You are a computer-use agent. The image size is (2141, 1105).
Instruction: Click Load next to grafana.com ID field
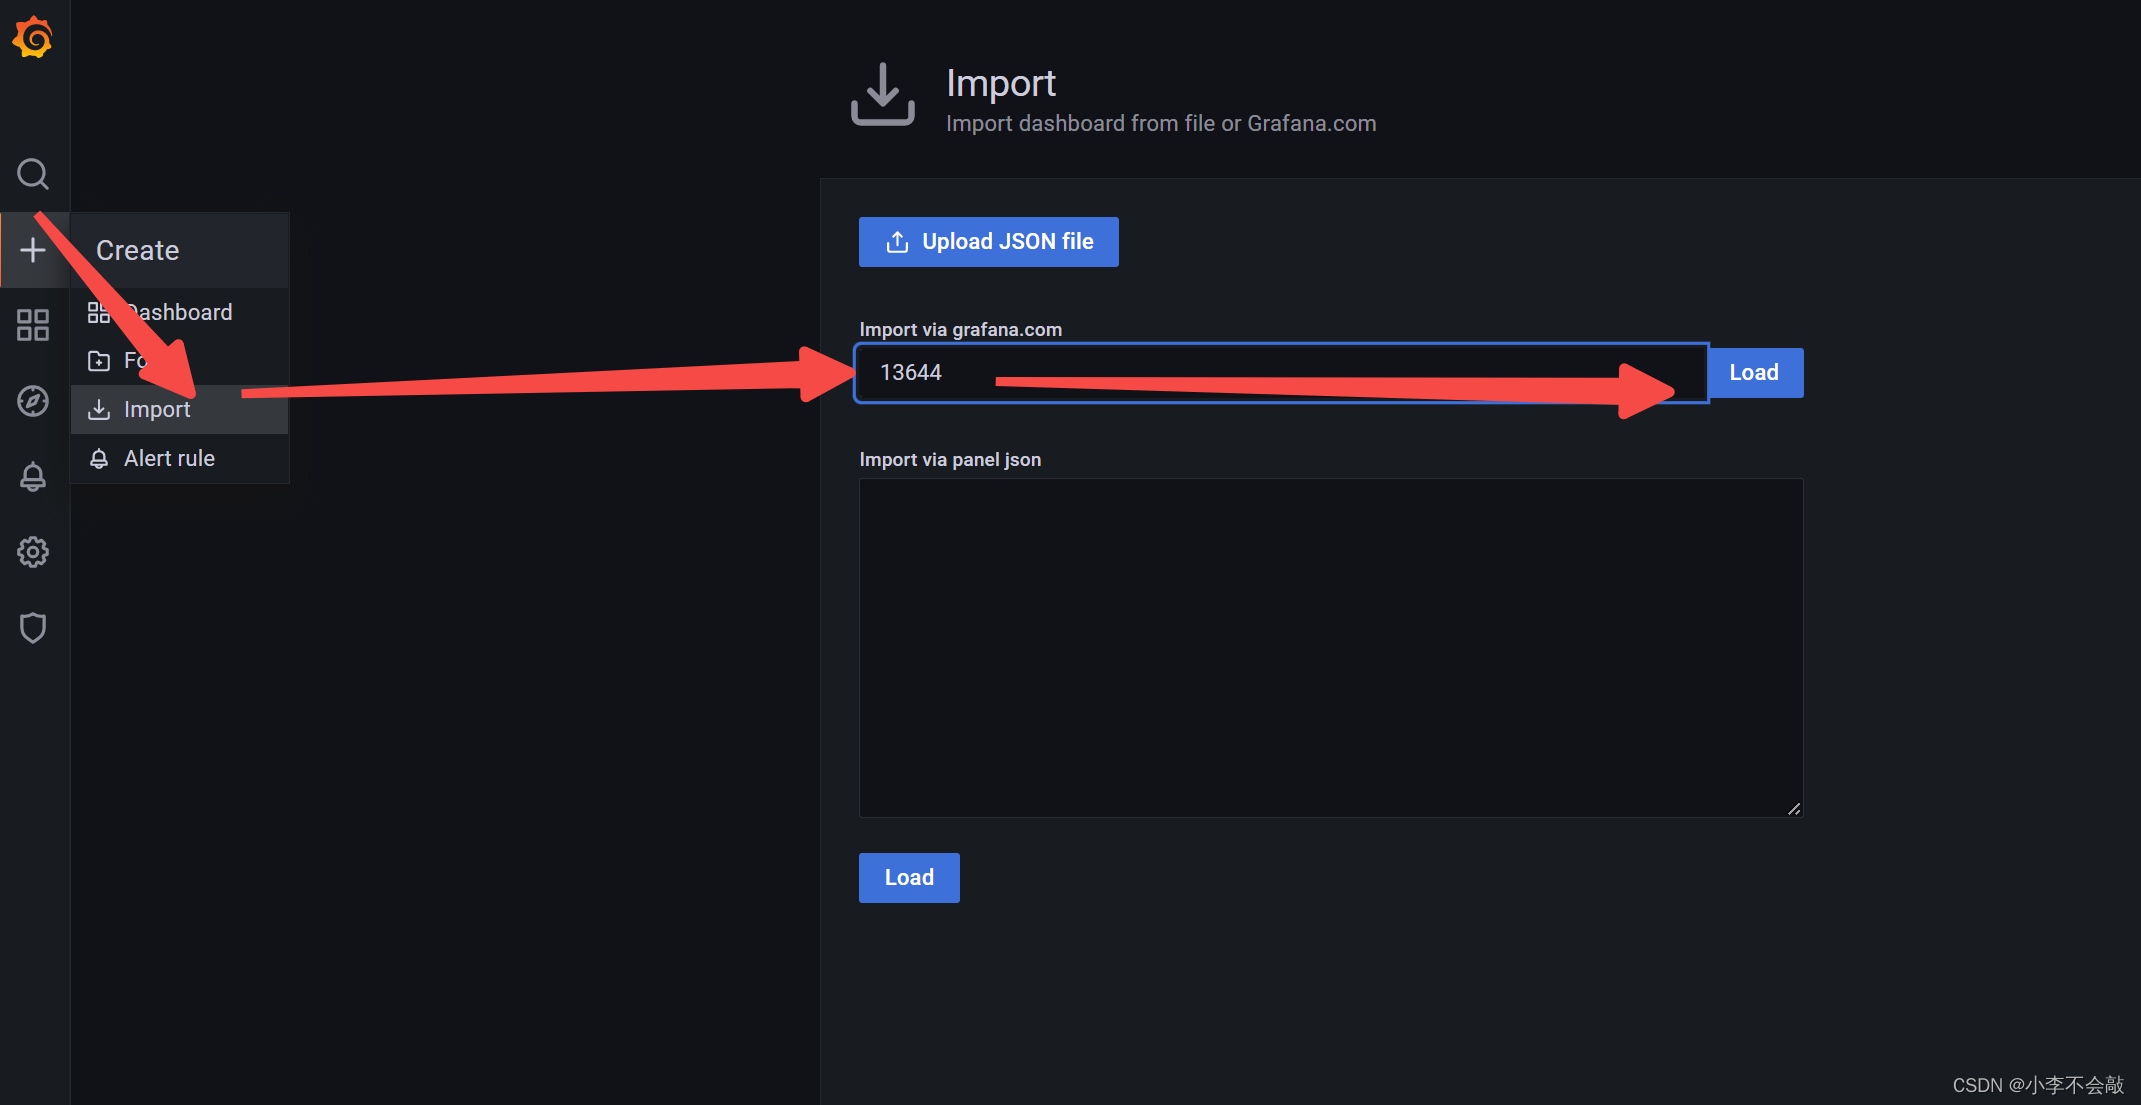click(1754, 373)
